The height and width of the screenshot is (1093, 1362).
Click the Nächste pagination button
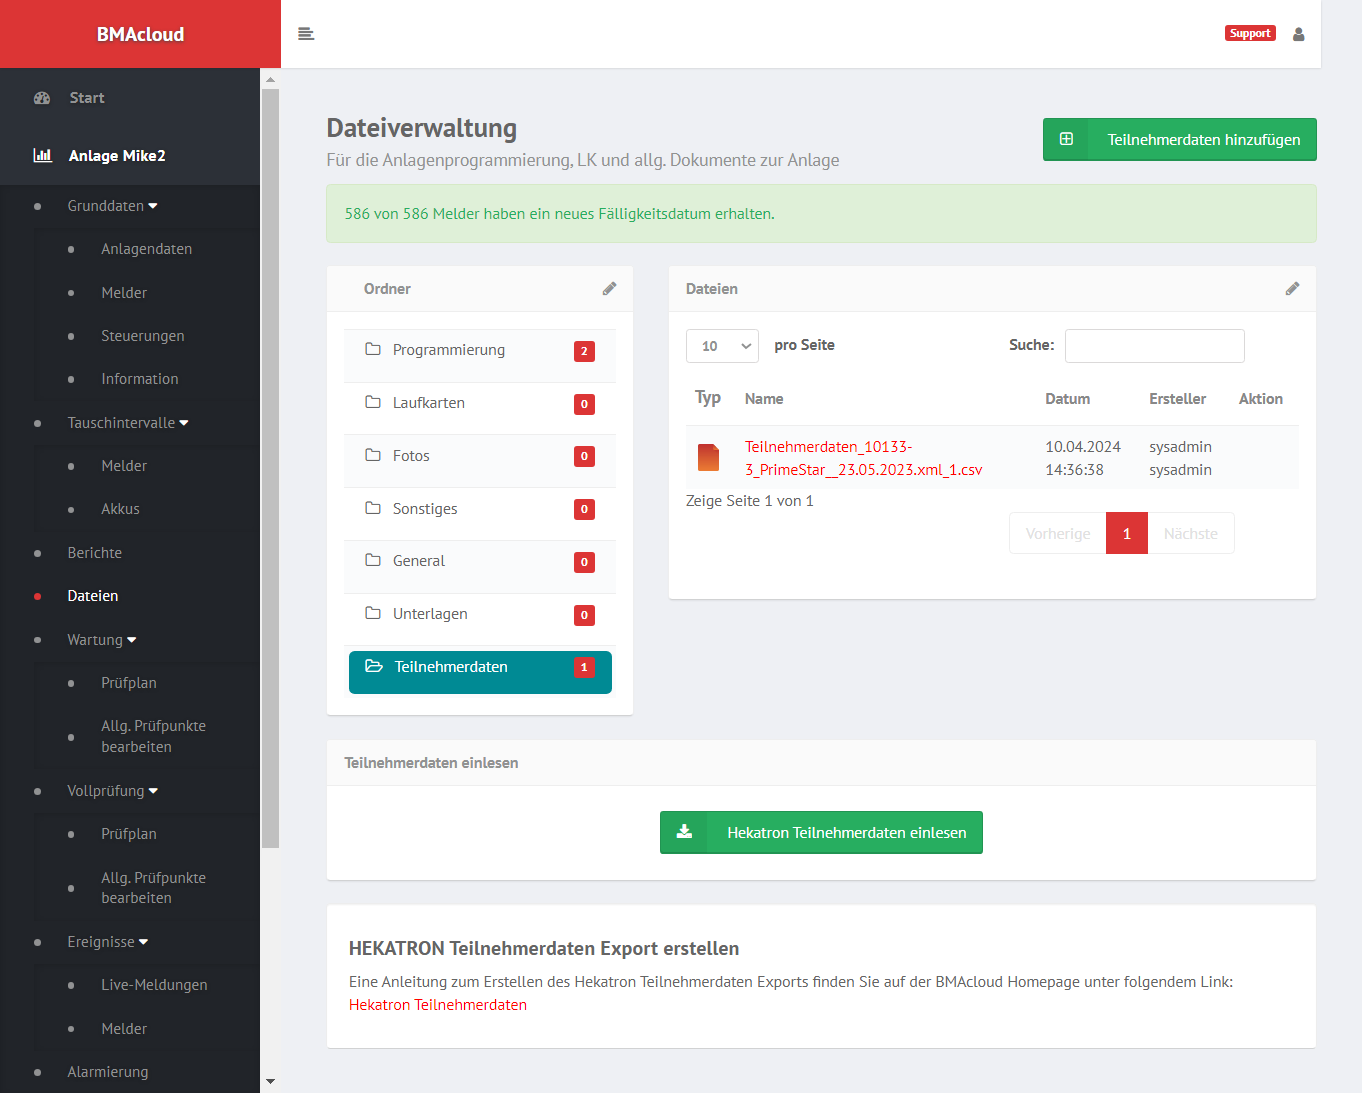click(1191, 533)
